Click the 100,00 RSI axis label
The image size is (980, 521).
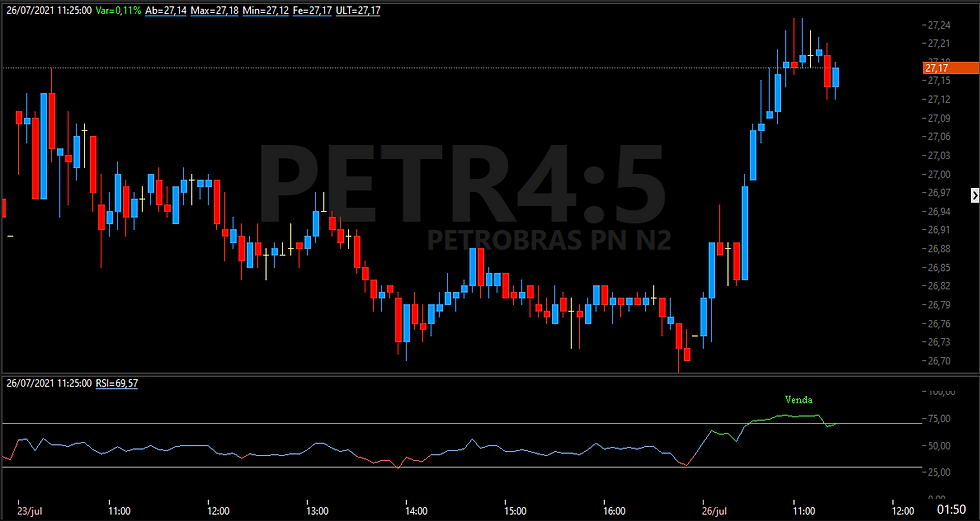tap(941, 392)
